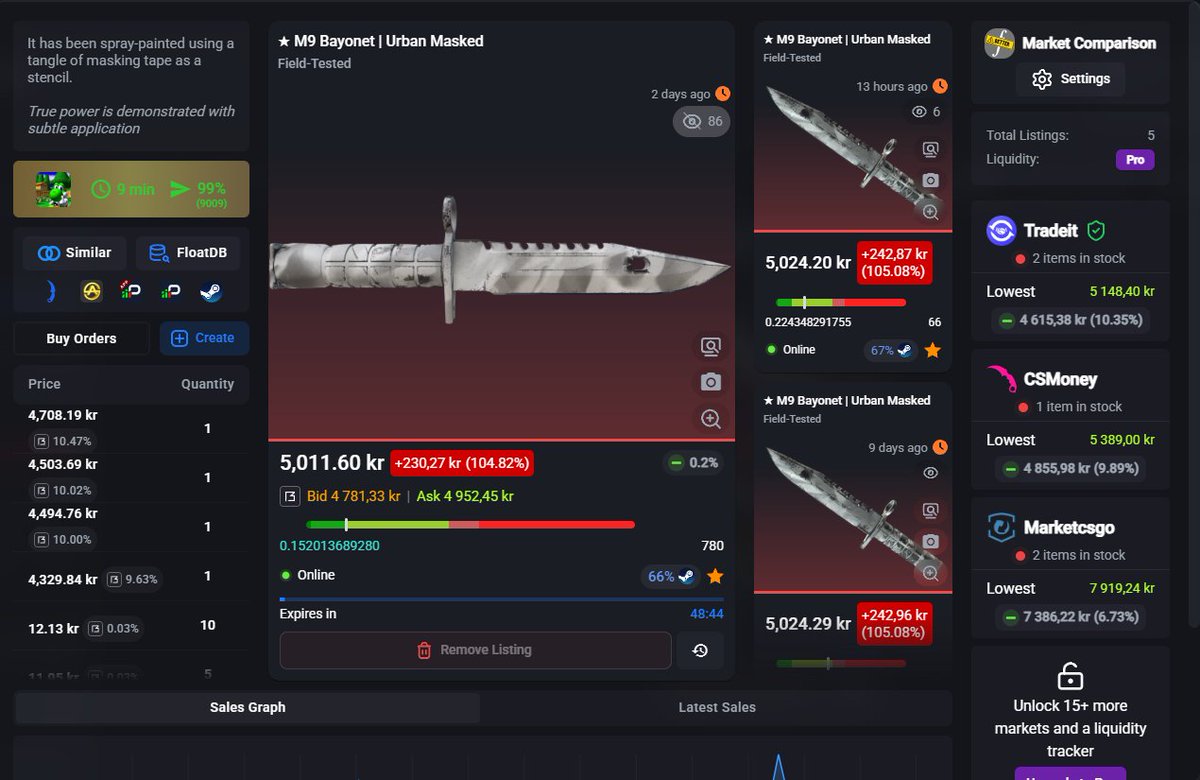Open the Steam icon link under FloatDB
This screenshot has height=780, width=1200.
pyautogui.click(x=210, y=292)
